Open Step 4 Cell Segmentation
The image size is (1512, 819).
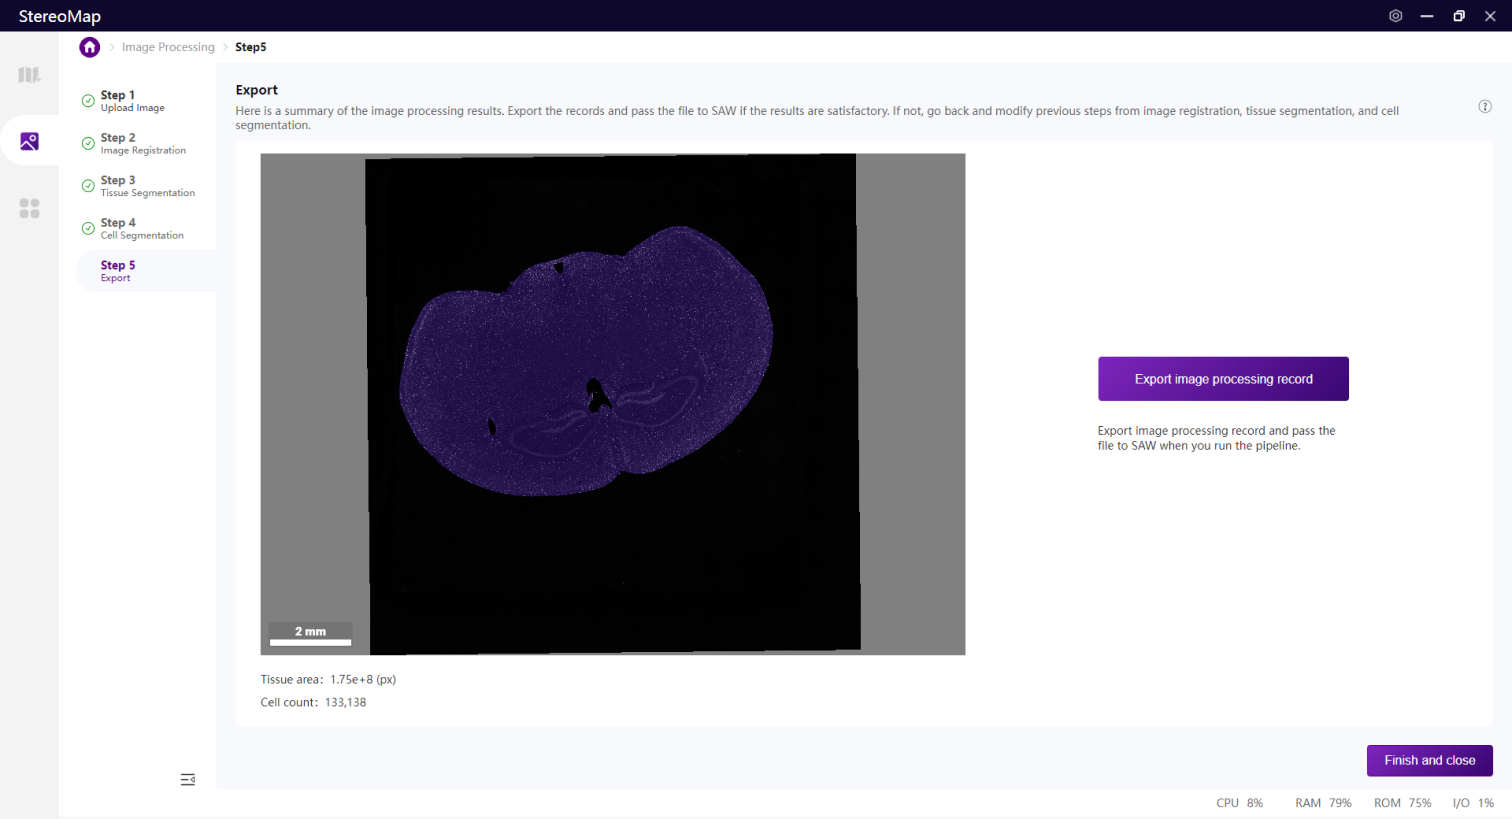click(x=142, y=229)
